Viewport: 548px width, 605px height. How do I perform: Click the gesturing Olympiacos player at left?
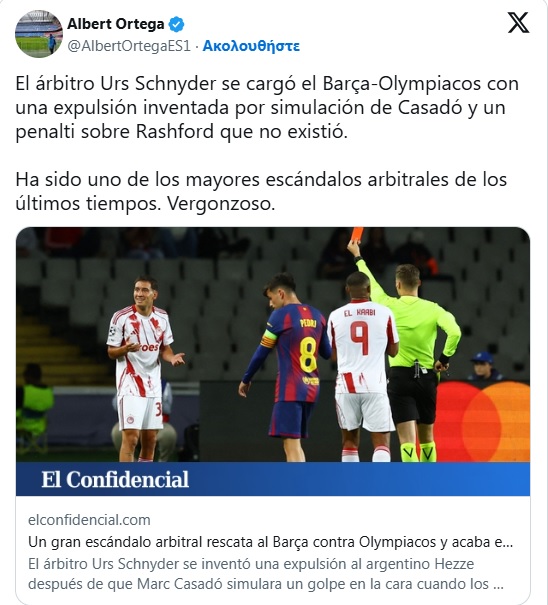(142, 369)
